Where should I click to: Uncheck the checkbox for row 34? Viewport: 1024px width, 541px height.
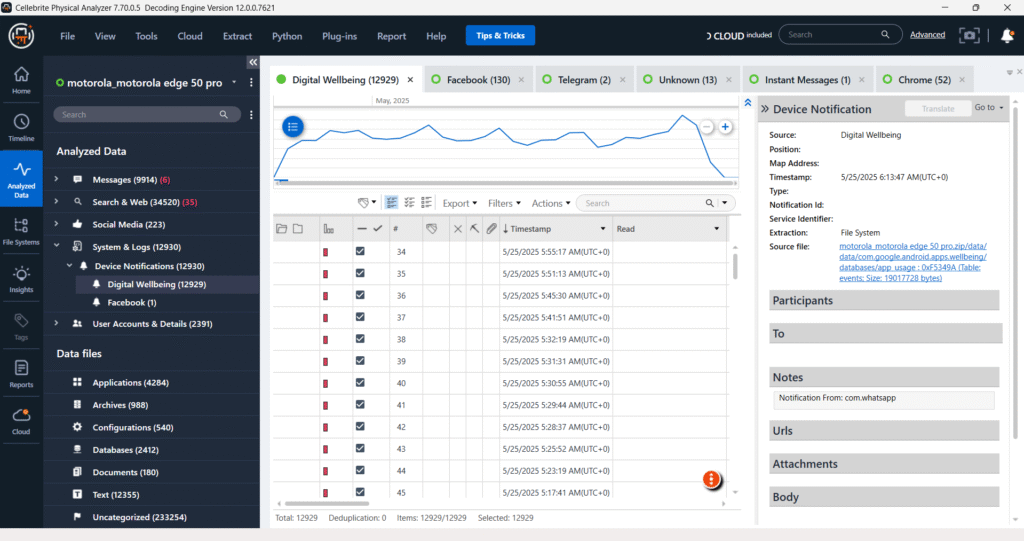(360, 251)
